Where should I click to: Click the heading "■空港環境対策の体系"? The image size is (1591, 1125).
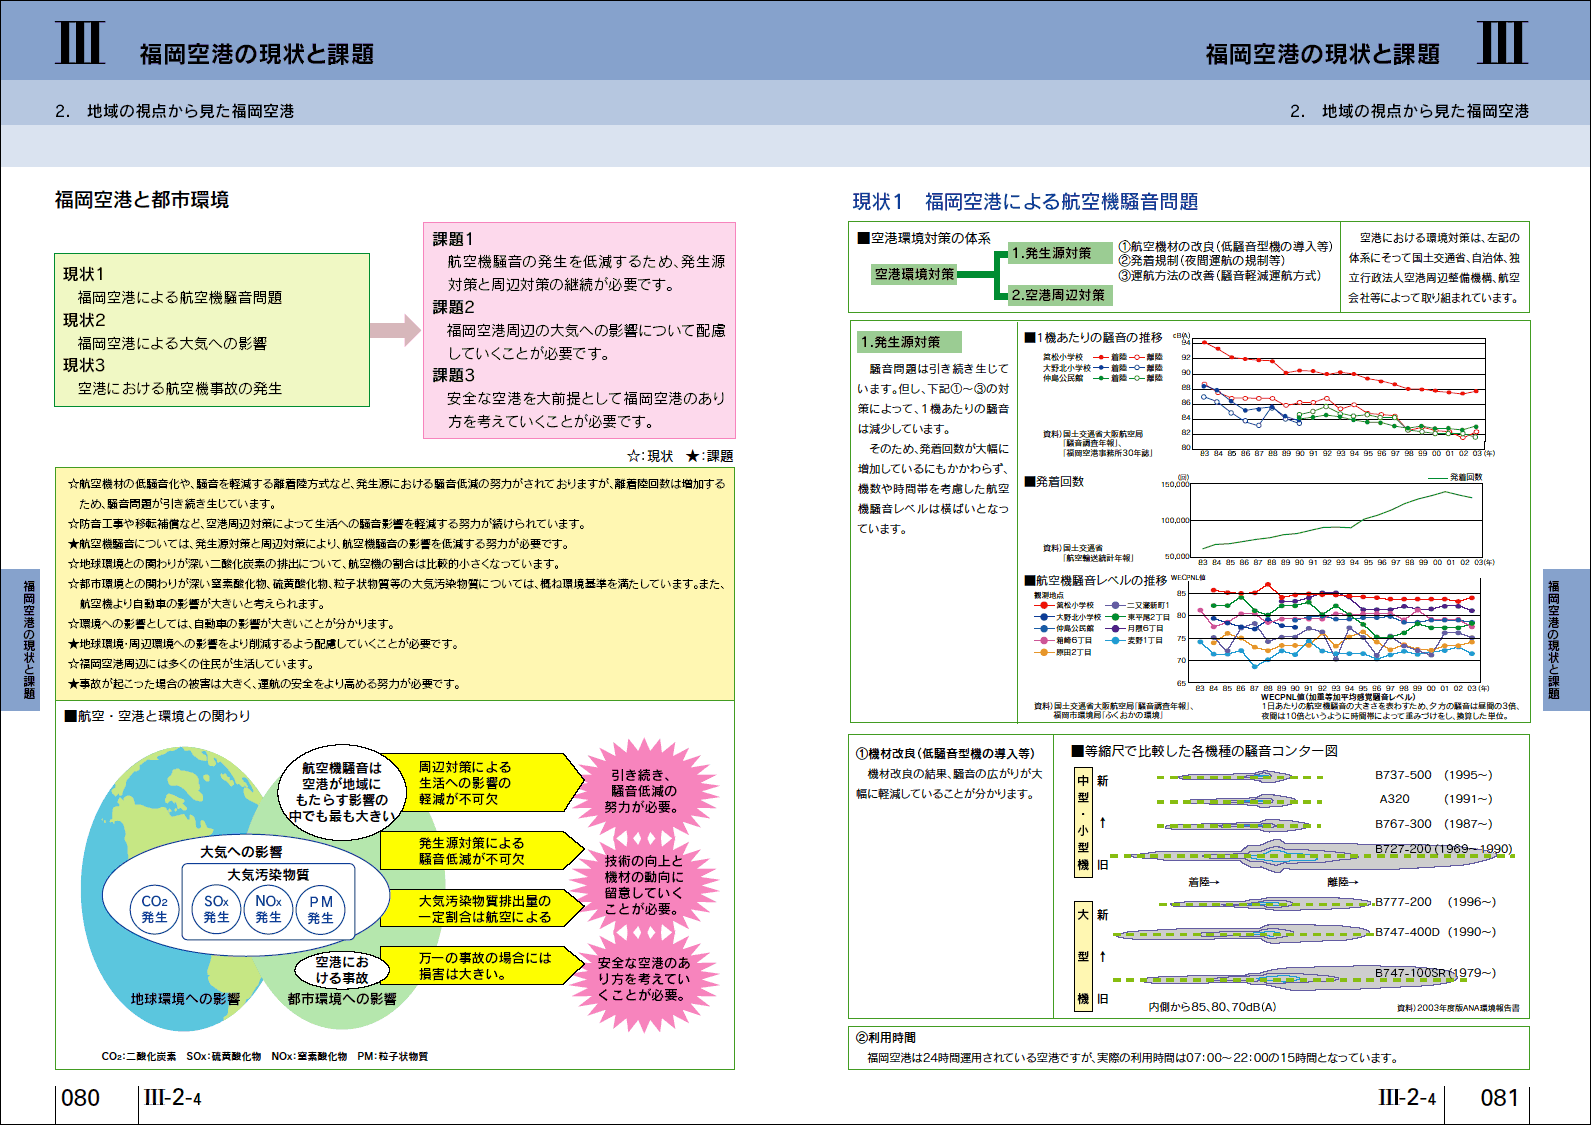[924, 238]
